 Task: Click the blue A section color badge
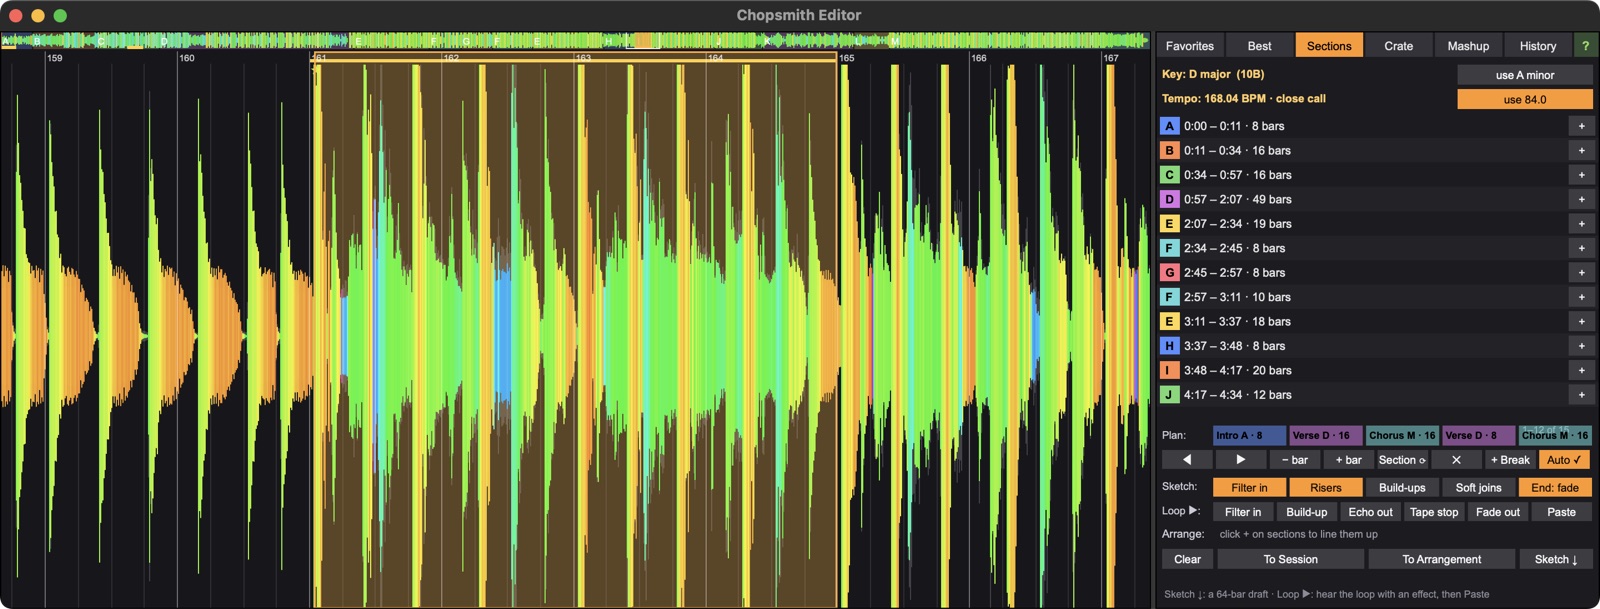1169,126
